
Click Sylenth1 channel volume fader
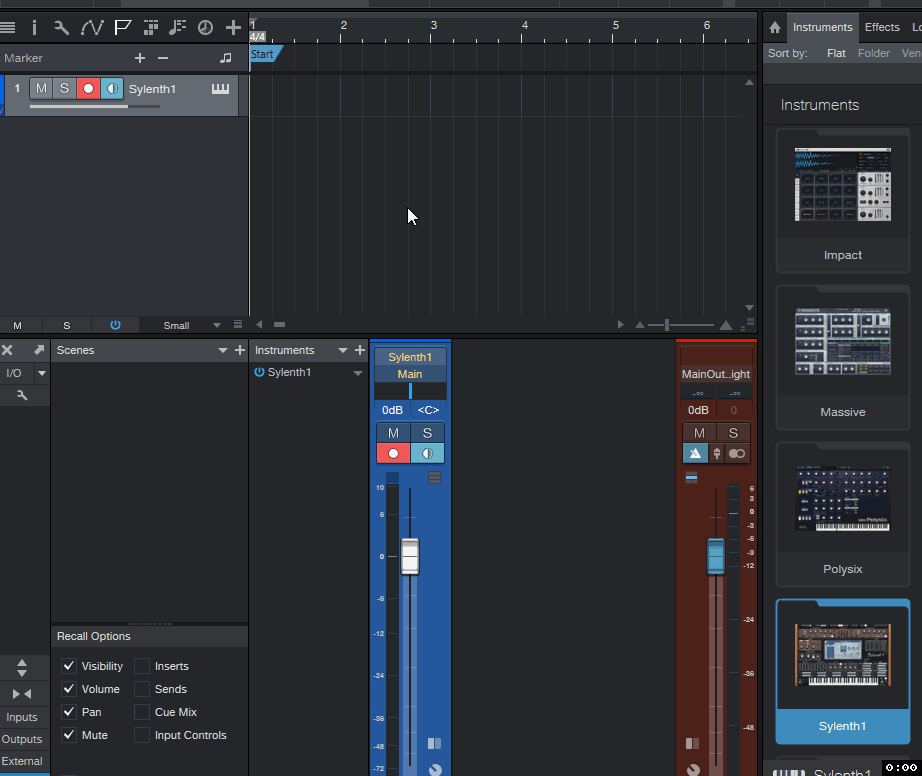click(x=410, y=556)
